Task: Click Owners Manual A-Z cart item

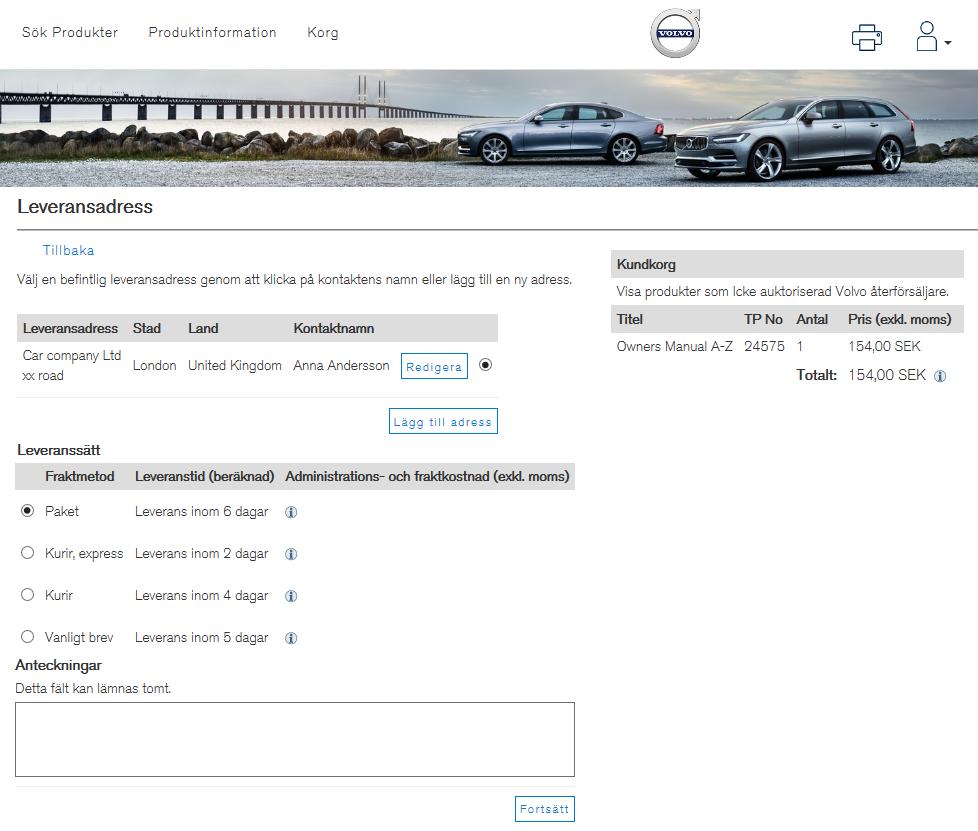Action: coord(674,346)
